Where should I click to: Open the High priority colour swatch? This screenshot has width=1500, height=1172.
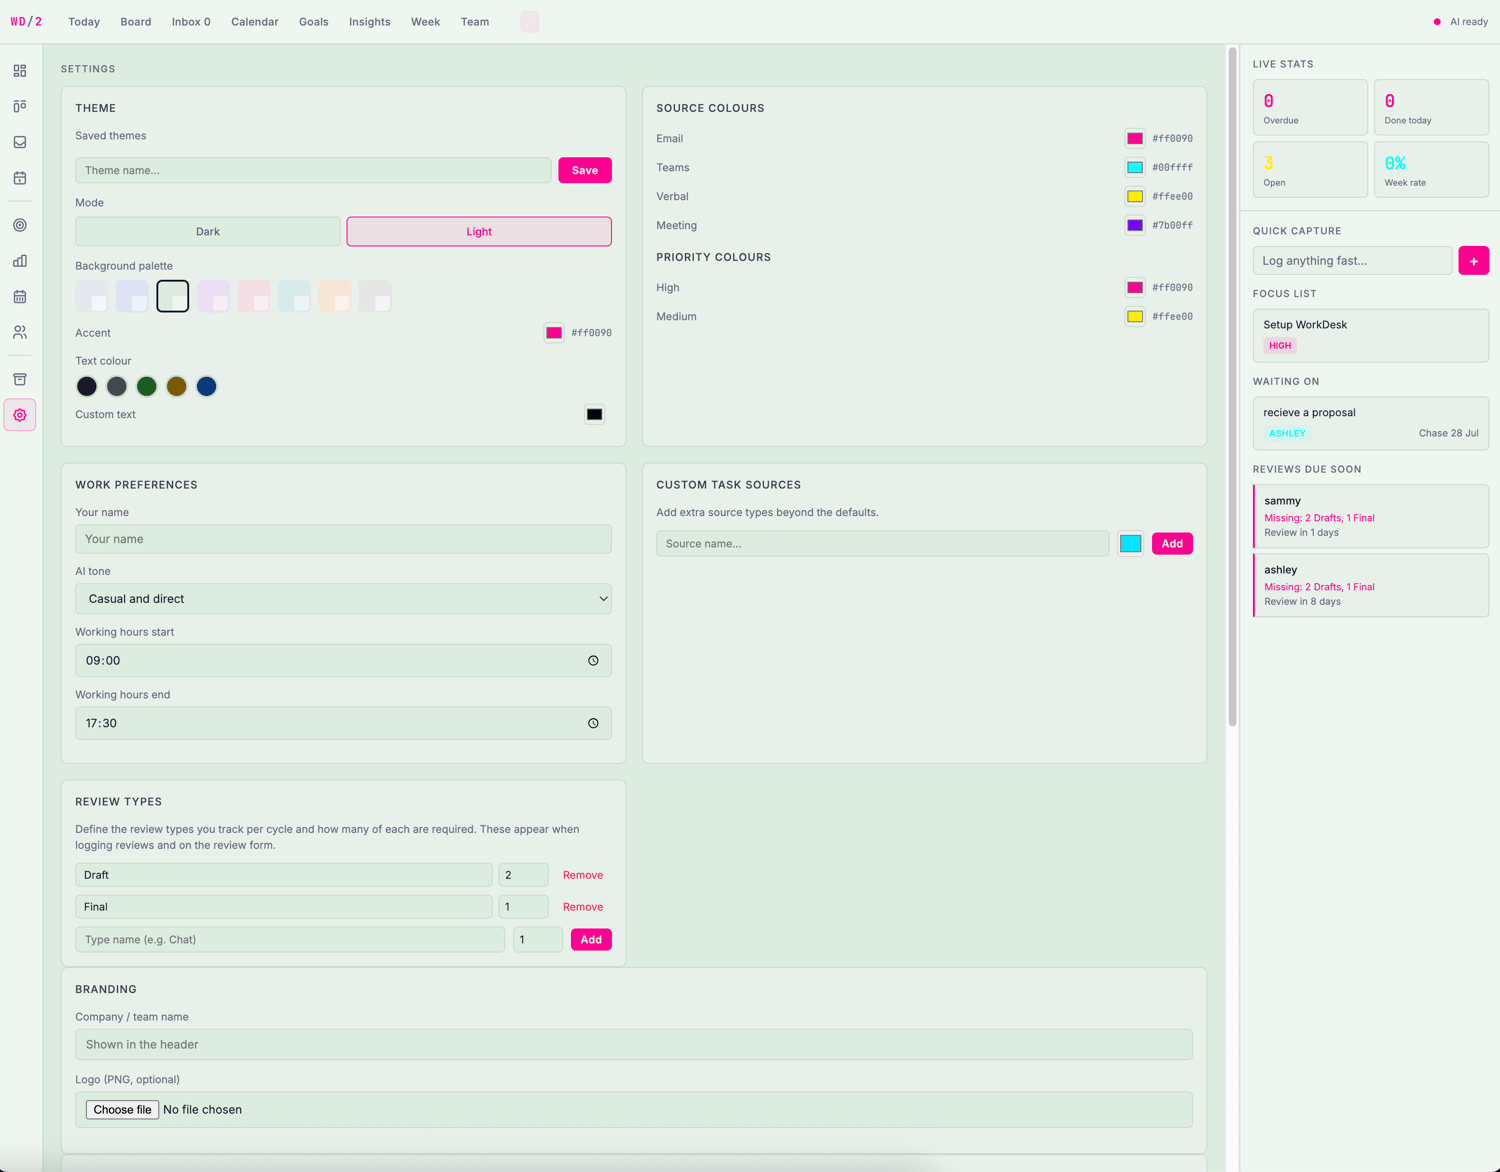1135,288
